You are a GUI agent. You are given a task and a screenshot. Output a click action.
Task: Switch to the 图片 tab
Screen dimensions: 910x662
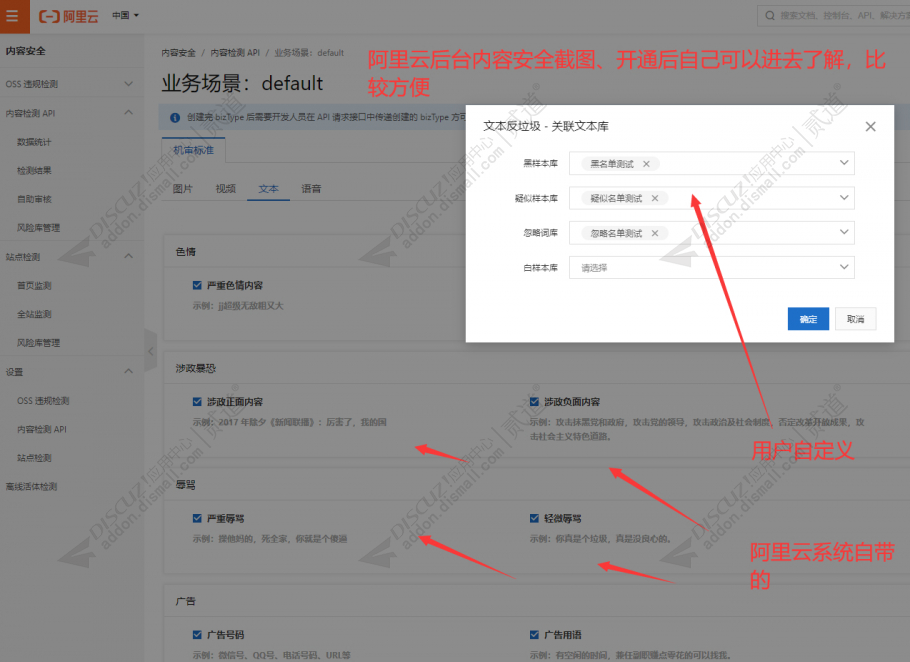(183, 189)
